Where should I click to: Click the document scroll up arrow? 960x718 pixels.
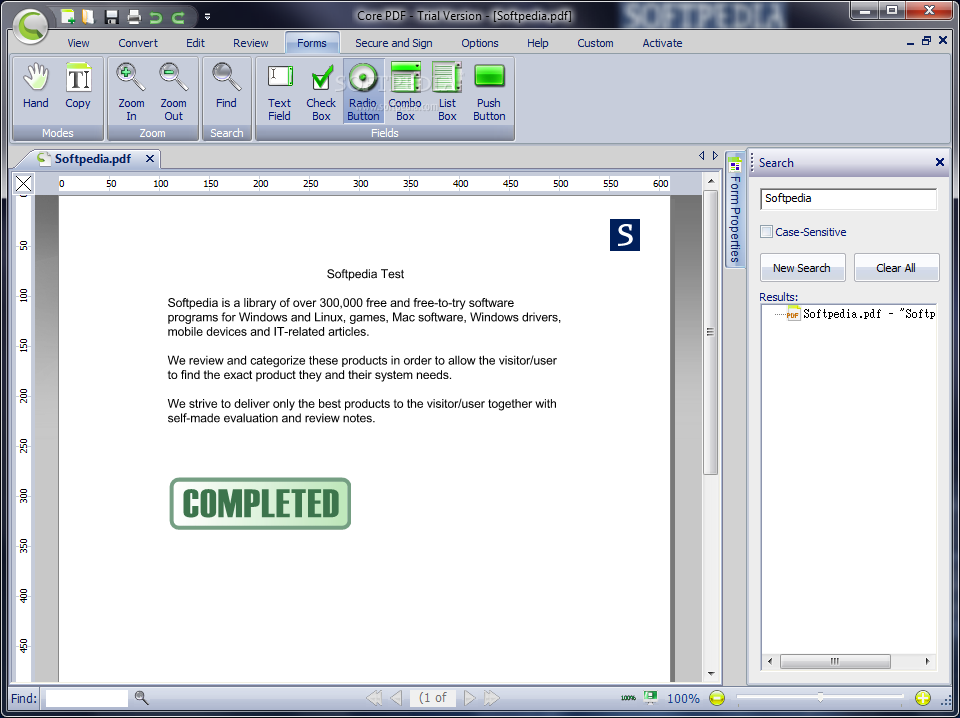(711, 181)
